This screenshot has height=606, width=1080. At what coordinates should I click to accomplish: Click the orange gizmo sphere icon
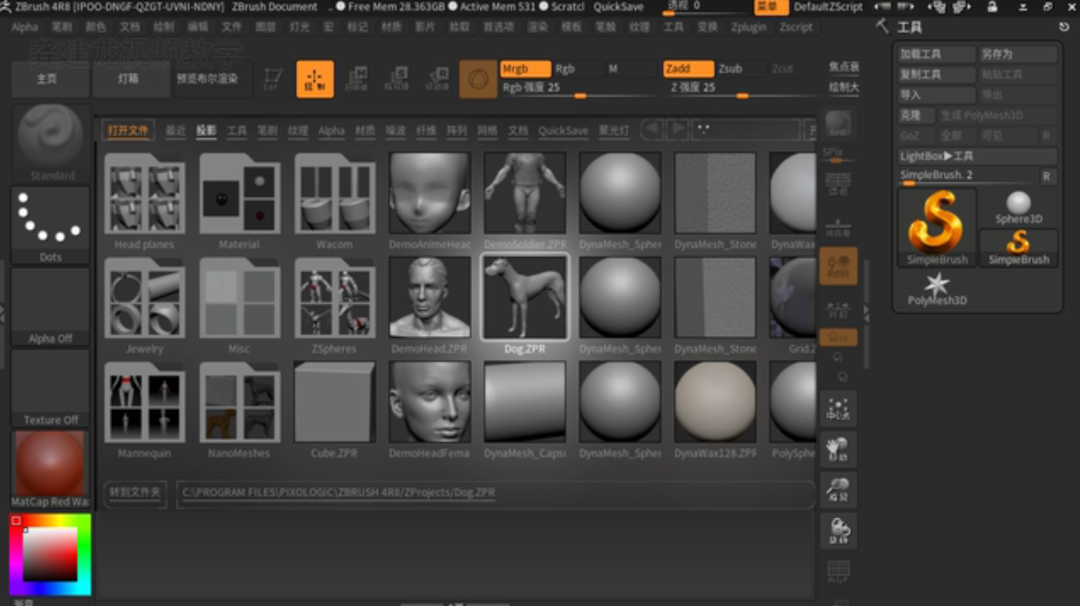(478, 79)
